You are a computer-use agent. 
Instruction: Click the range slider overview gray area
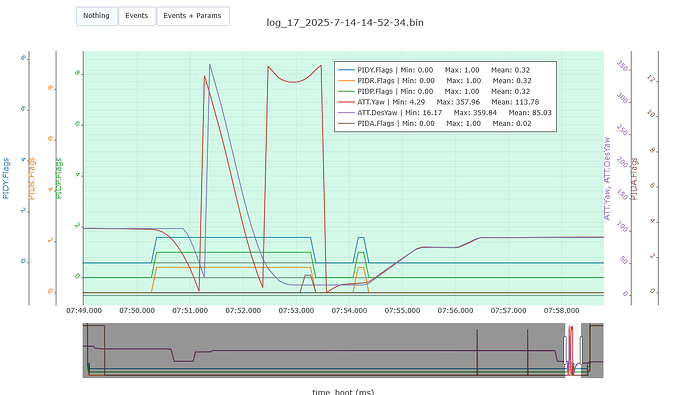click(x=323, y=350)
